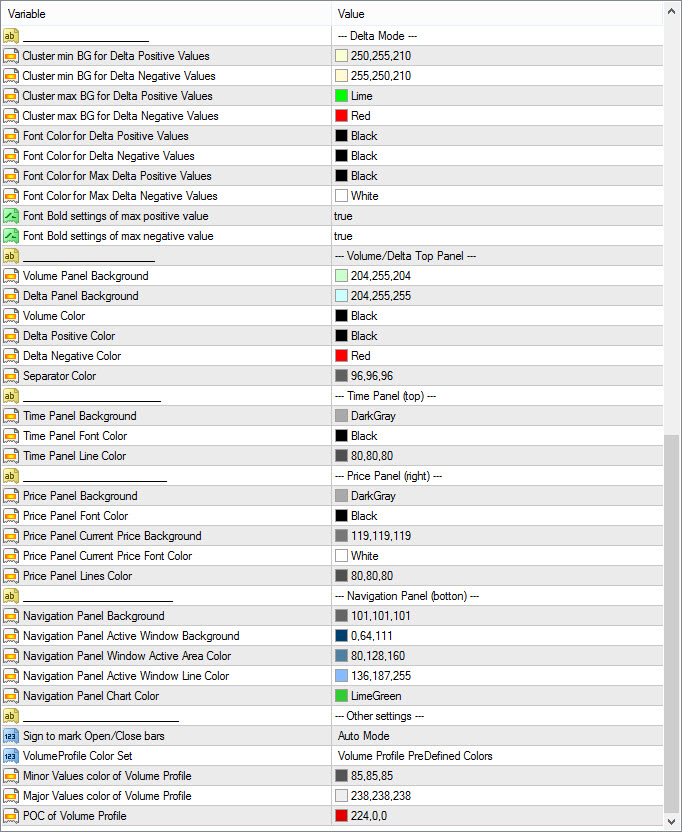The width and height of the screenshot is (682, 832).
Task: Click the 'ab' icon in the Delta Mode separator row
Action: pos(10,36)
